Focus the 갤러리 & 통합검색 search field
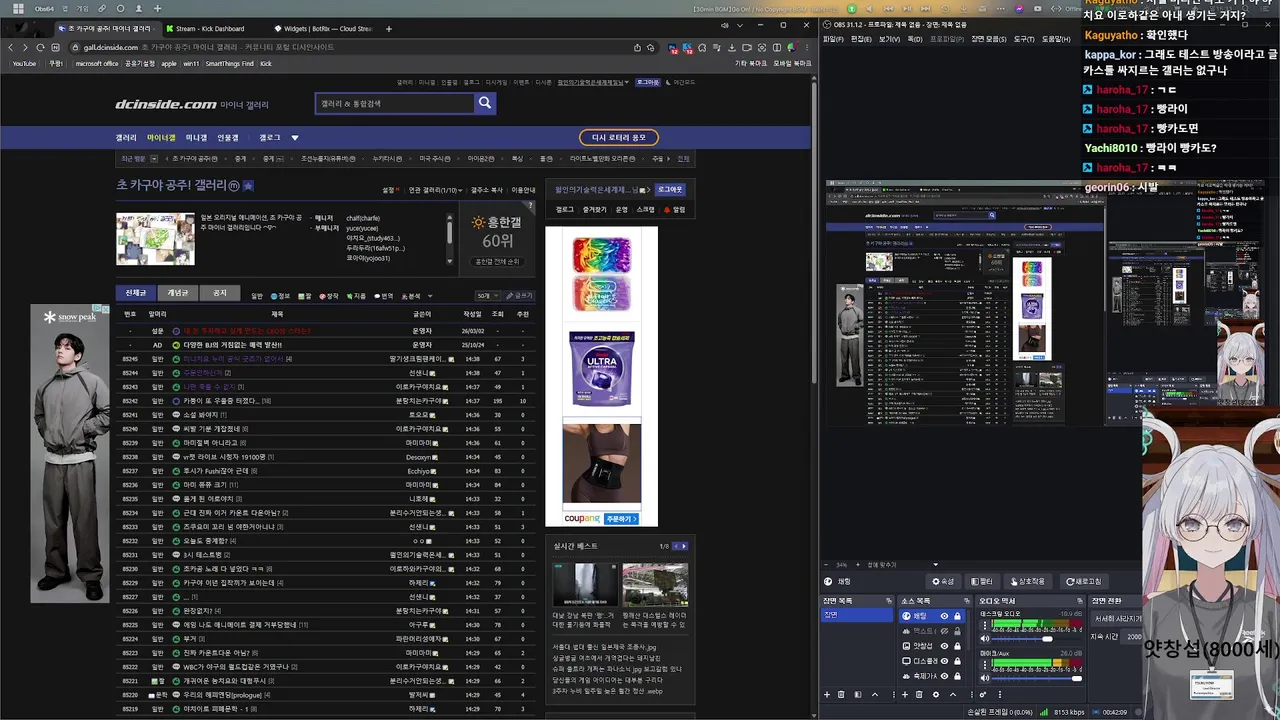Screen dimensions: 1280x720 pyautogui.click(x=394, y=103)
